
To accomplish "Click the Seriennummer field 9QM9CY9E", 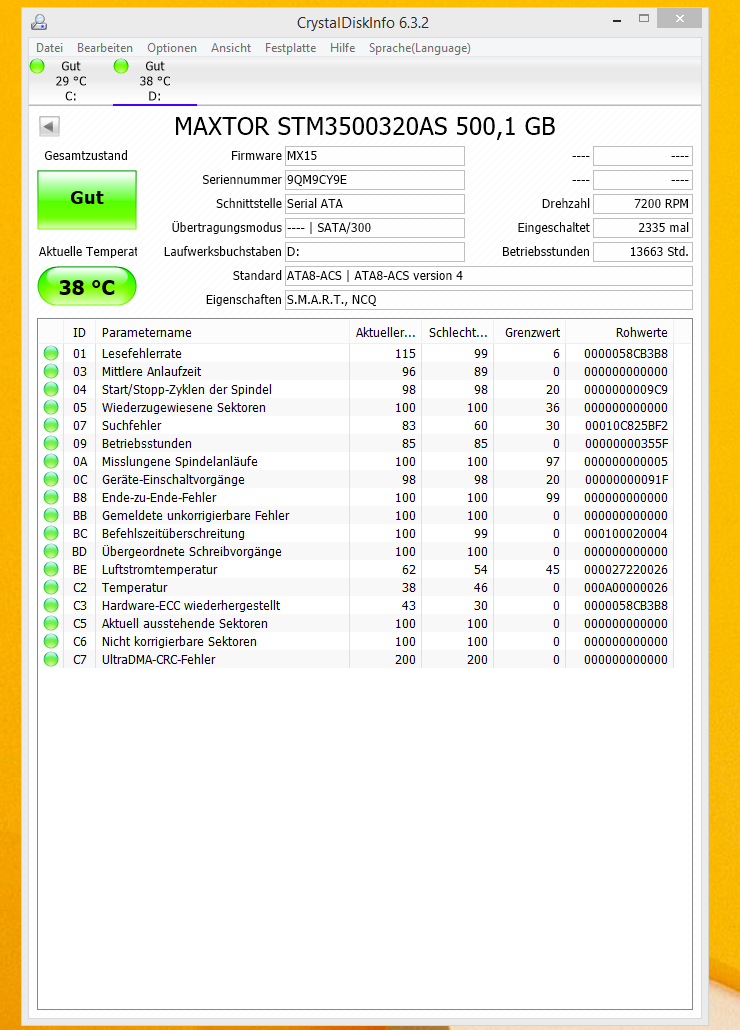I will [374, 180].
